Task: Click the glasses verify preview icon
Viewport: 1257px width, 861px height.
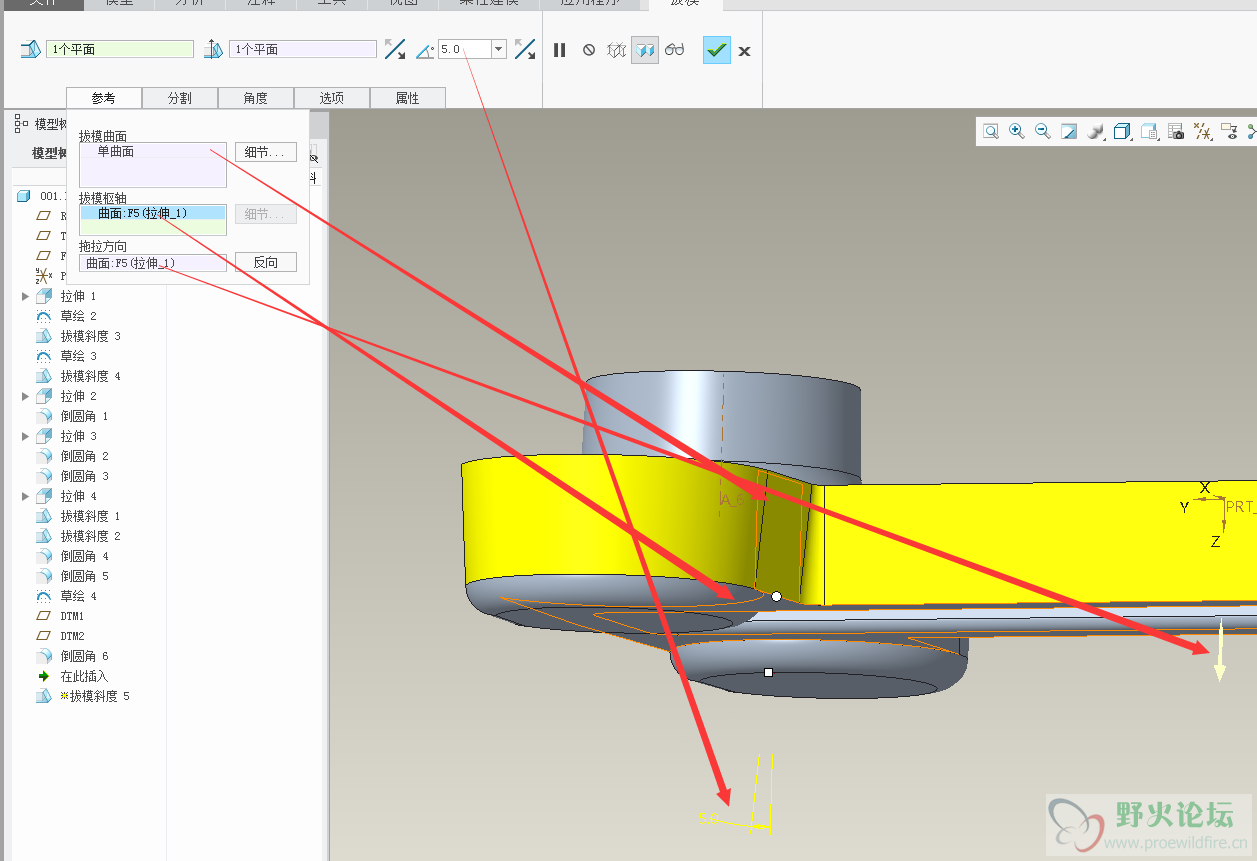Action: click(675, 50)
